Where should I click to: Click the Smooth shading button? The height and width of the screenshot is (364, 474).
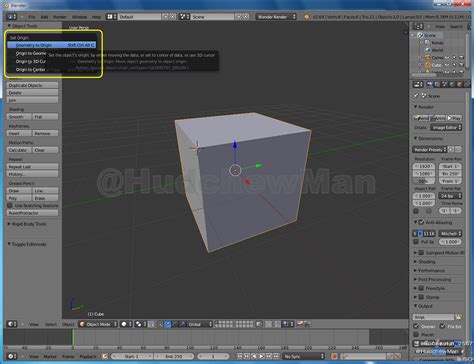pos(19,117)
